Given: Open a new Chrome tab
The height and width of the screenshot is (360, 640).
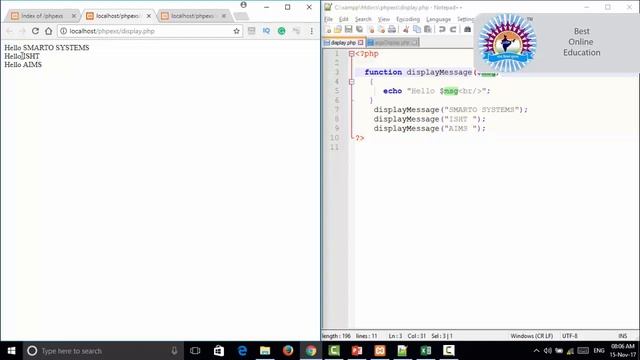Looking at the screenshot, I should pos(241,16).
